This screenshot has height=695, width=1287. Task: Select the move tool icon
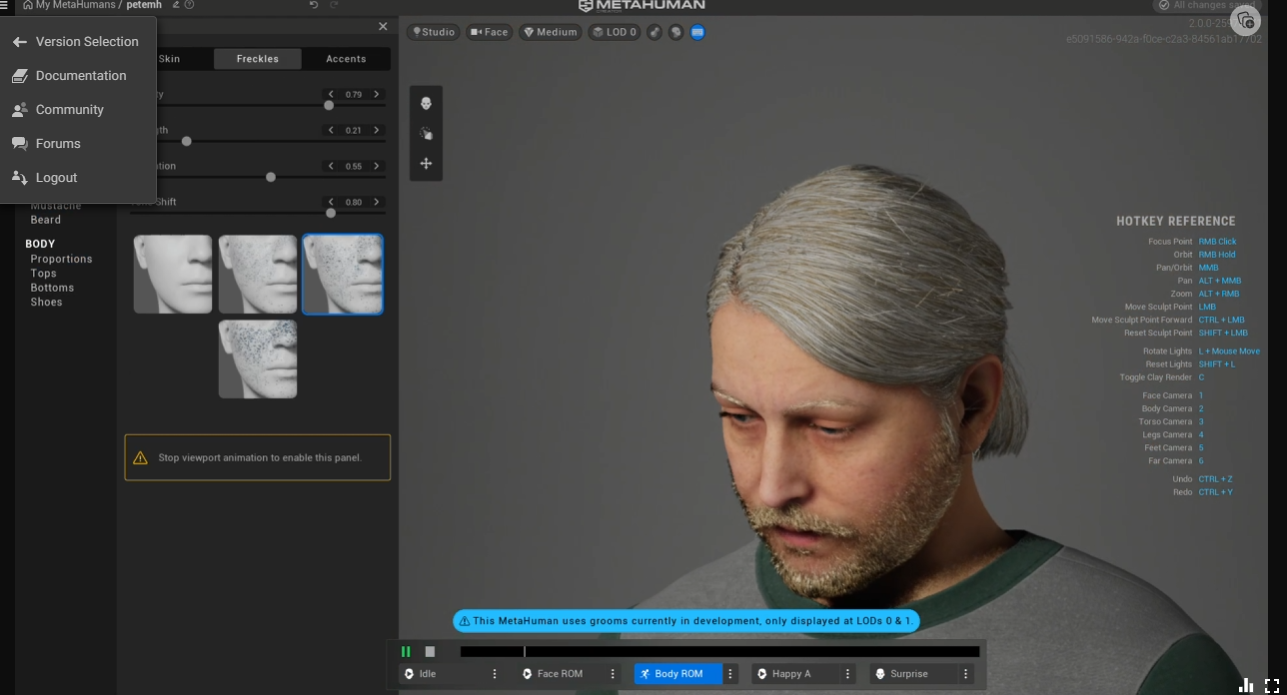click(x=426, y=163)
